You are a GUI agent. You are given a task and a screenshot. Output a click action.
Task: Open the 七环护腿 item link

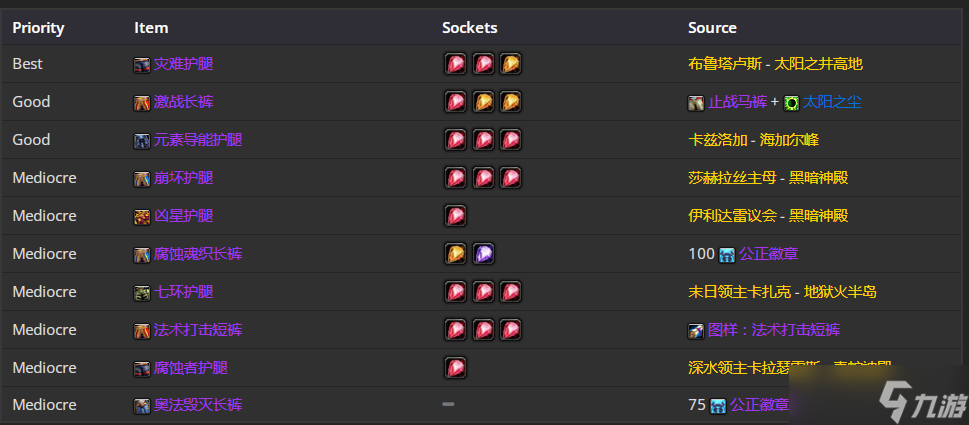184,292
